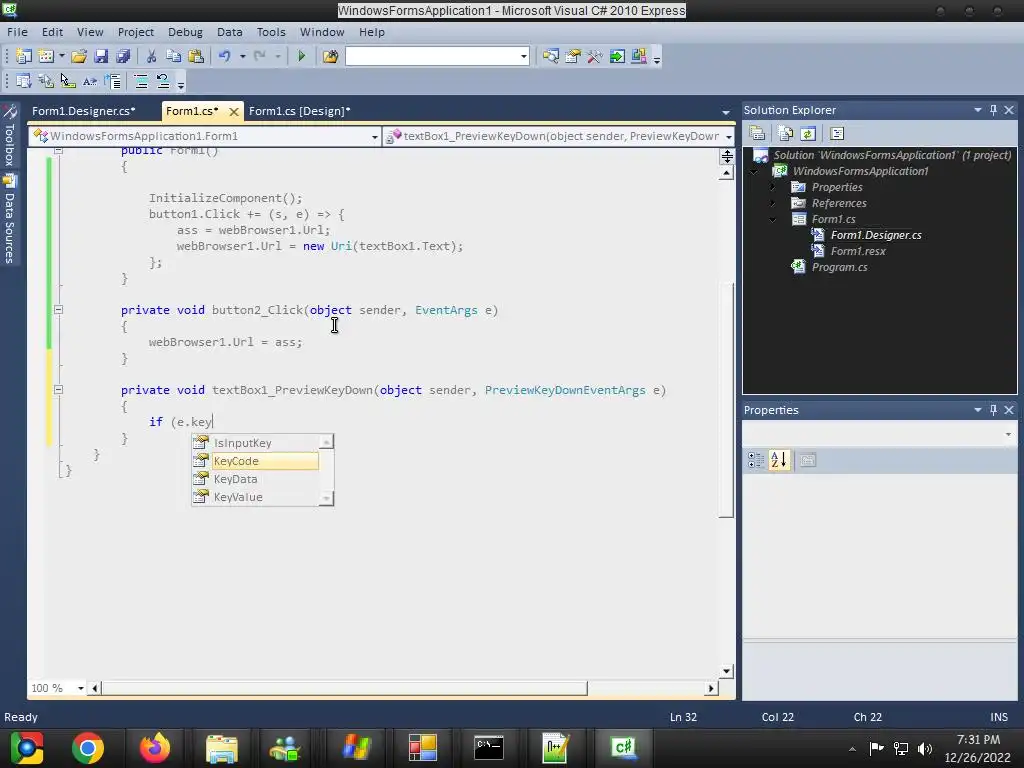The height and width of the screenshot is (768, 1024).
Task: Click the Add New Item toolbar icon
Action: pyautogui.click(x=46, y=57)
